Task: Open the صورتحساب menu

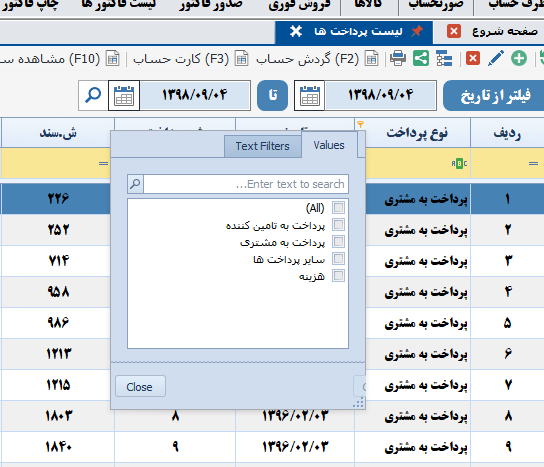Action: click(x=436, y=5)
